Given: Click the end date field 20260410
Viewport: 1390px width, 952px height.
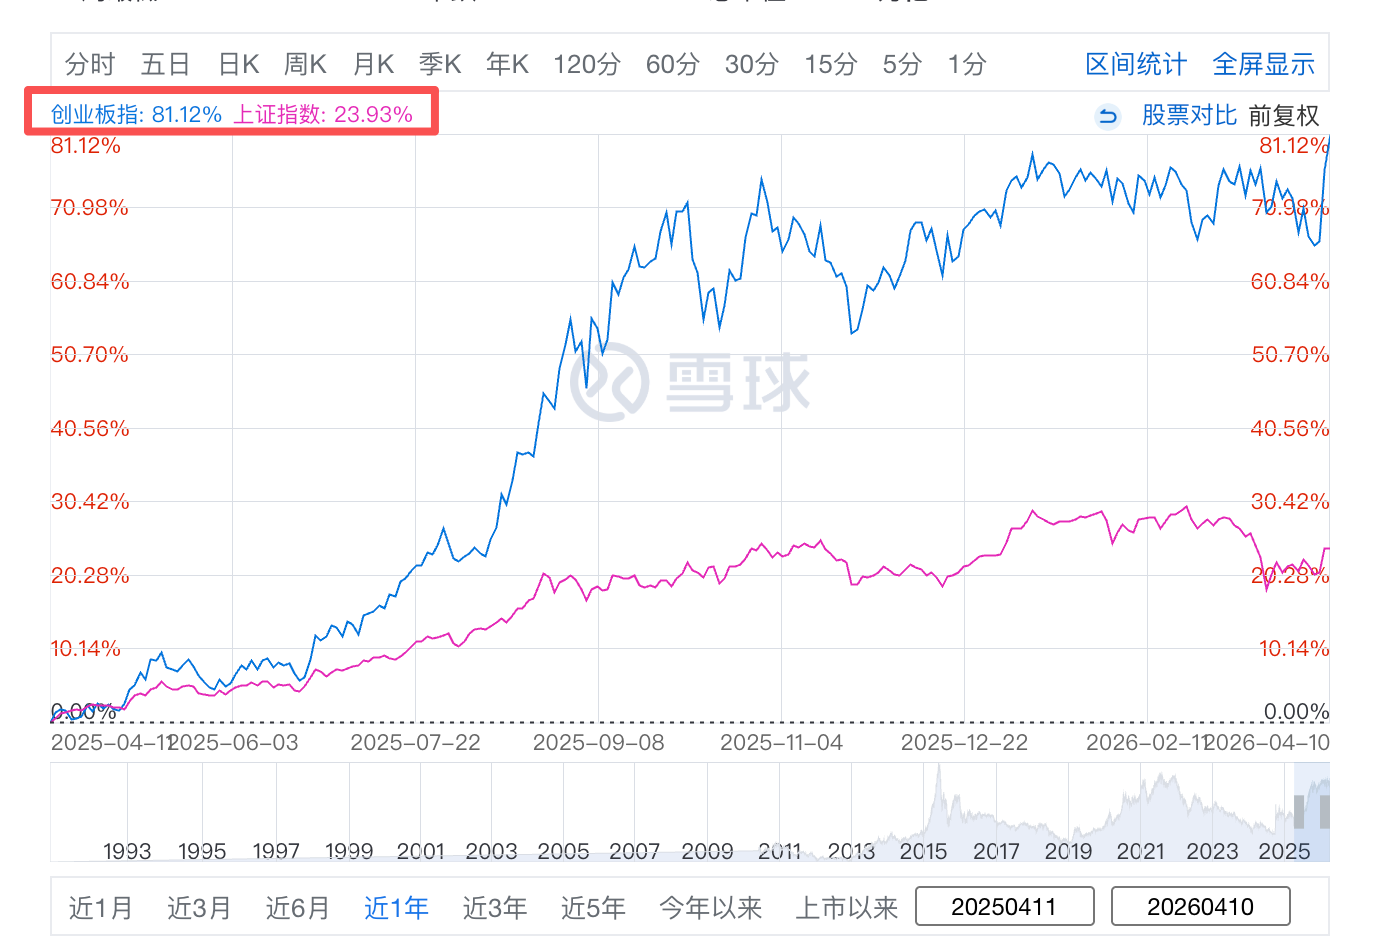Looking at the screenshot, I should pyautogui.click(x=1200, y=907).
